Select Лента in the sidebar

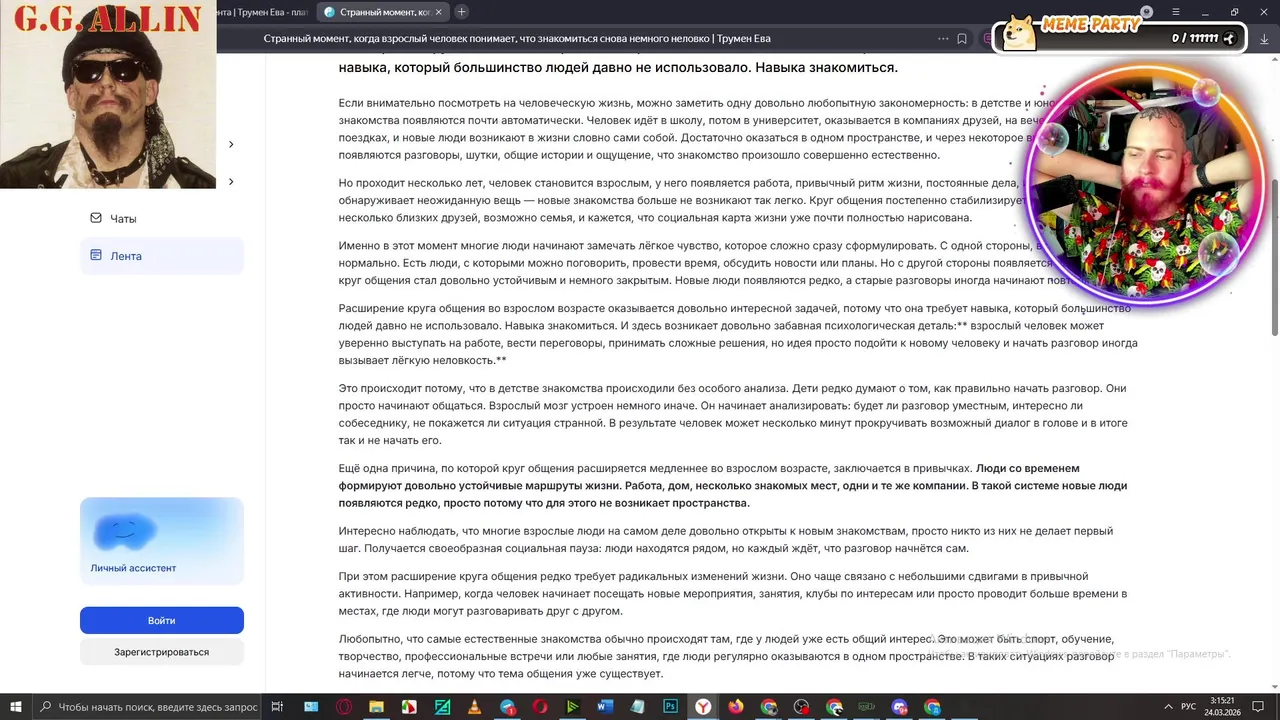click(x=161, y=256)
